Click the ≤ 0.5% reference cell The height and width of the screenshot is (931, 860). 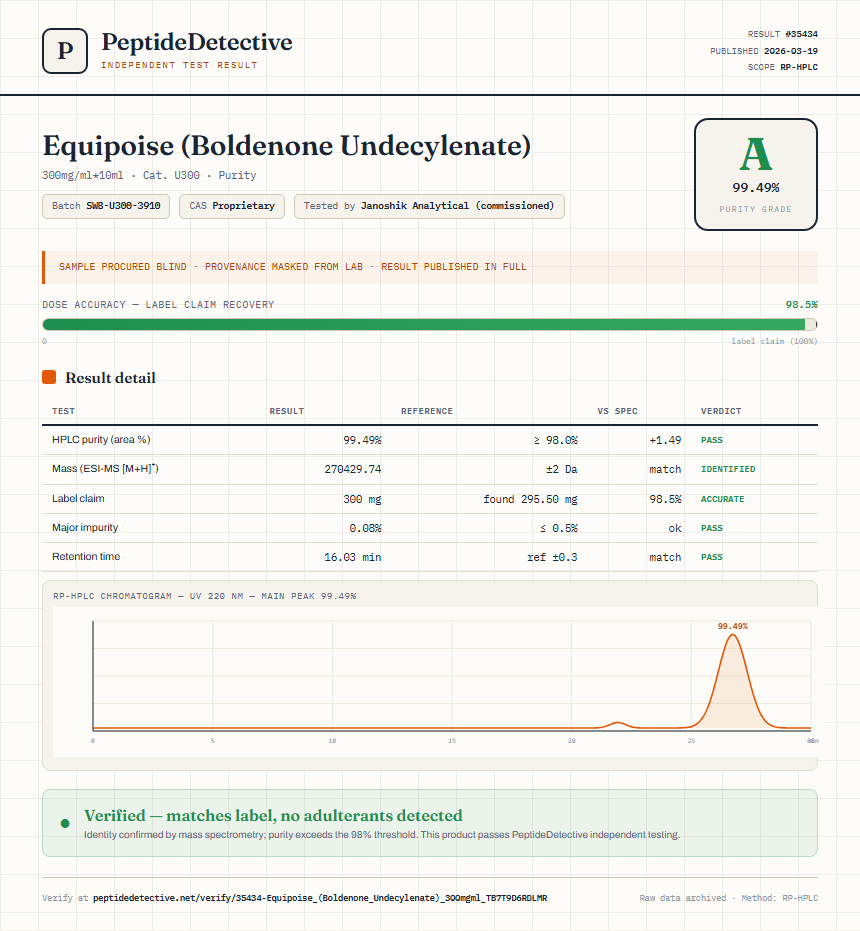(559, 528)
